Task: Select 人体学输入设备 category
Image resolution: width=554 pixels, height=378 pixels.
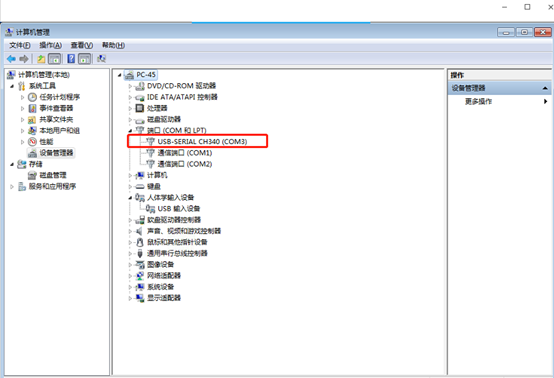Action: pyautogui.click(x=170, y=197)
